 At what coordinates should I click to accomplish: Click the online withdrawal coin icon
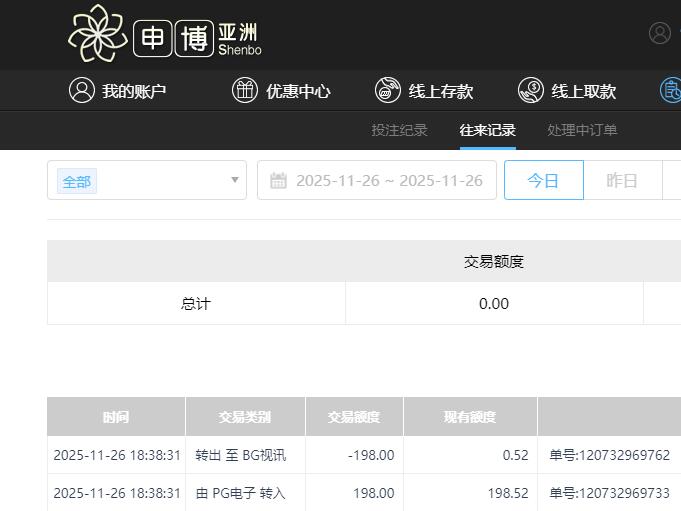[x=530, y=90]
